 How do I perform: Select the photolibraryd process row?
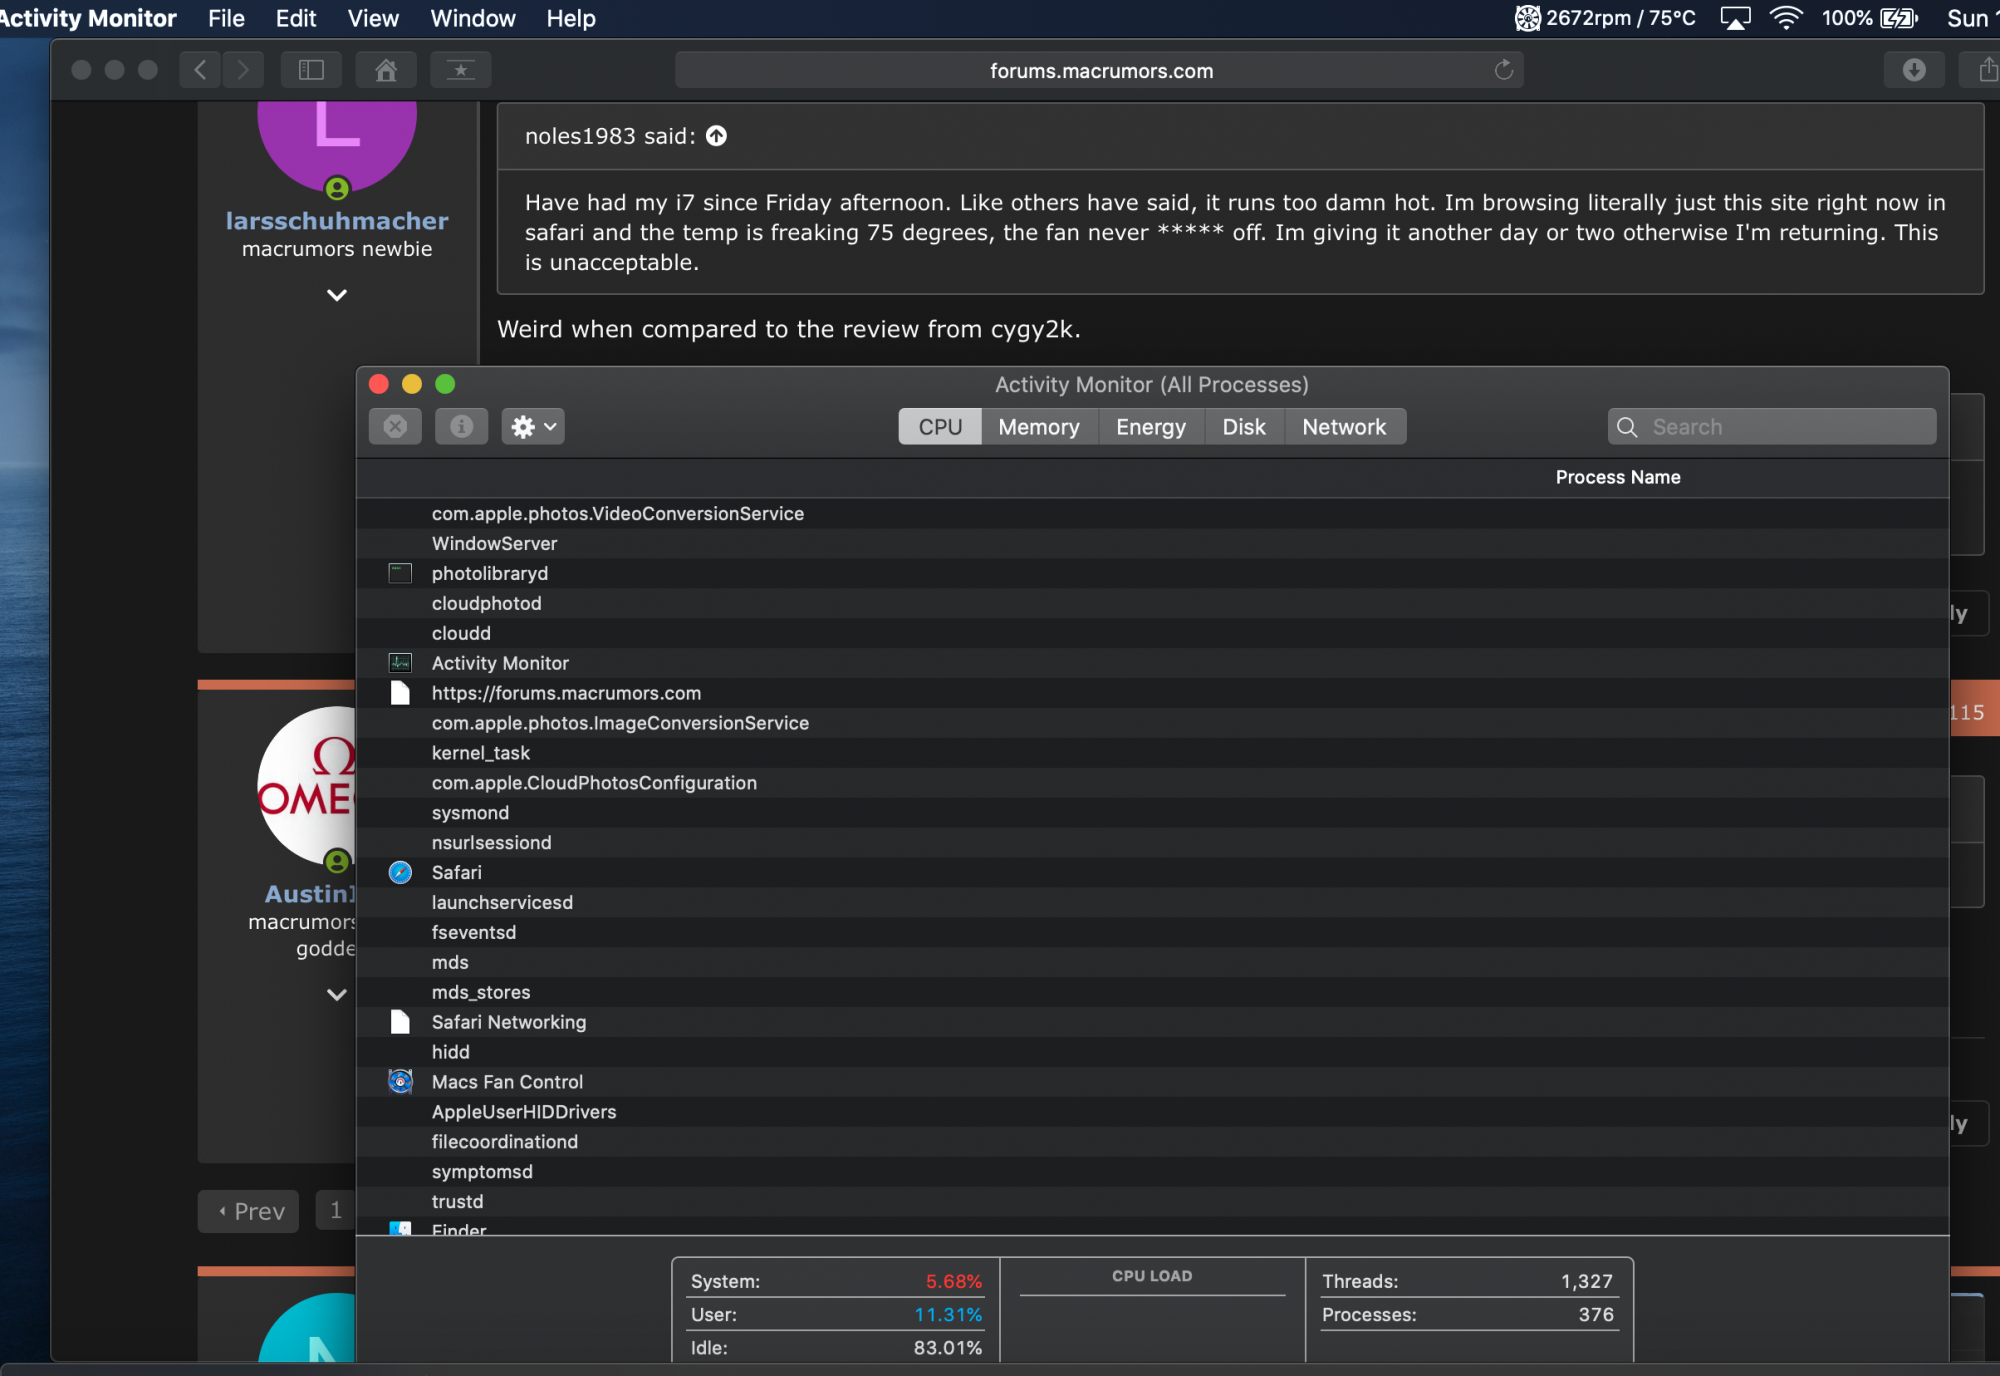(x=1152, y=574)
